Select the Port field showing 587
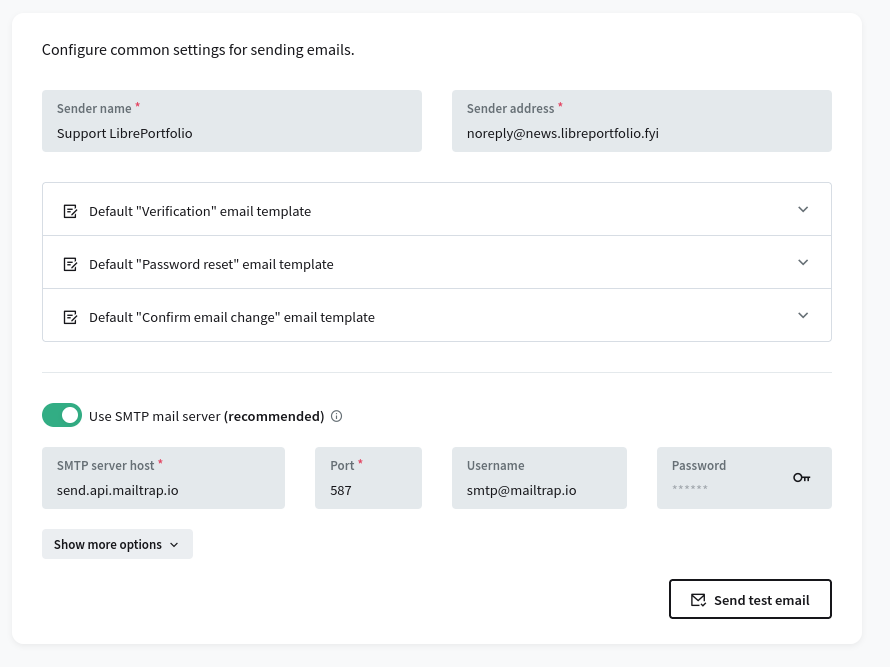 (x=368, y=490)
